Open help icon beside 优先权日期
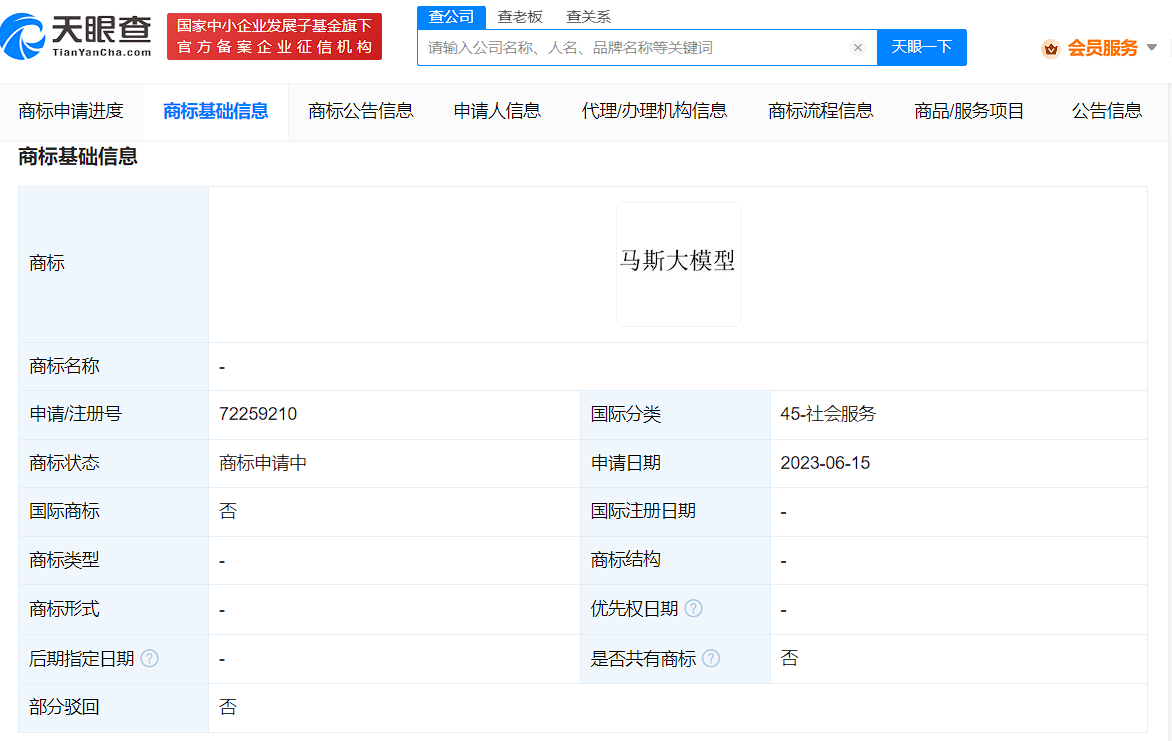 pos(694,609)
